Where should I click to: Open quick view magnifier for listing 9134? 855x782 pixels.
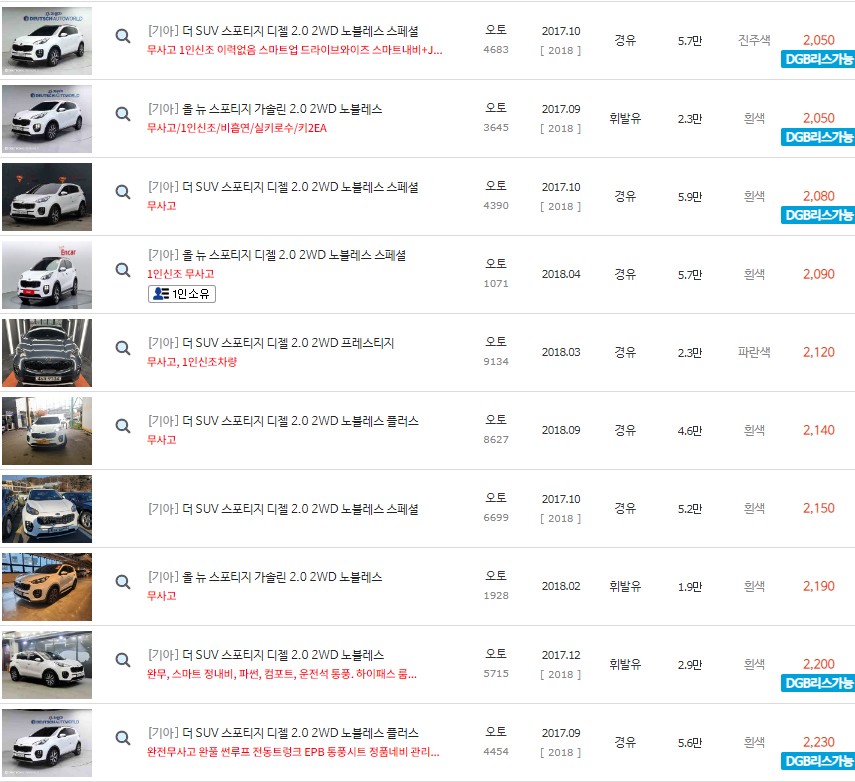(123, 348)
